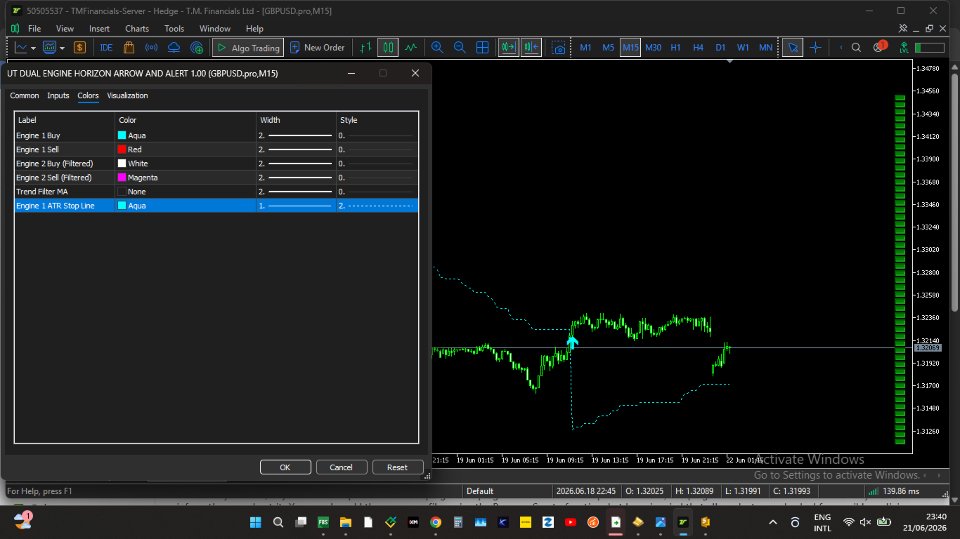This screenshot has width=960, height=539.
Task: Select the crosshair tool
Action: (x=816, y=47)
